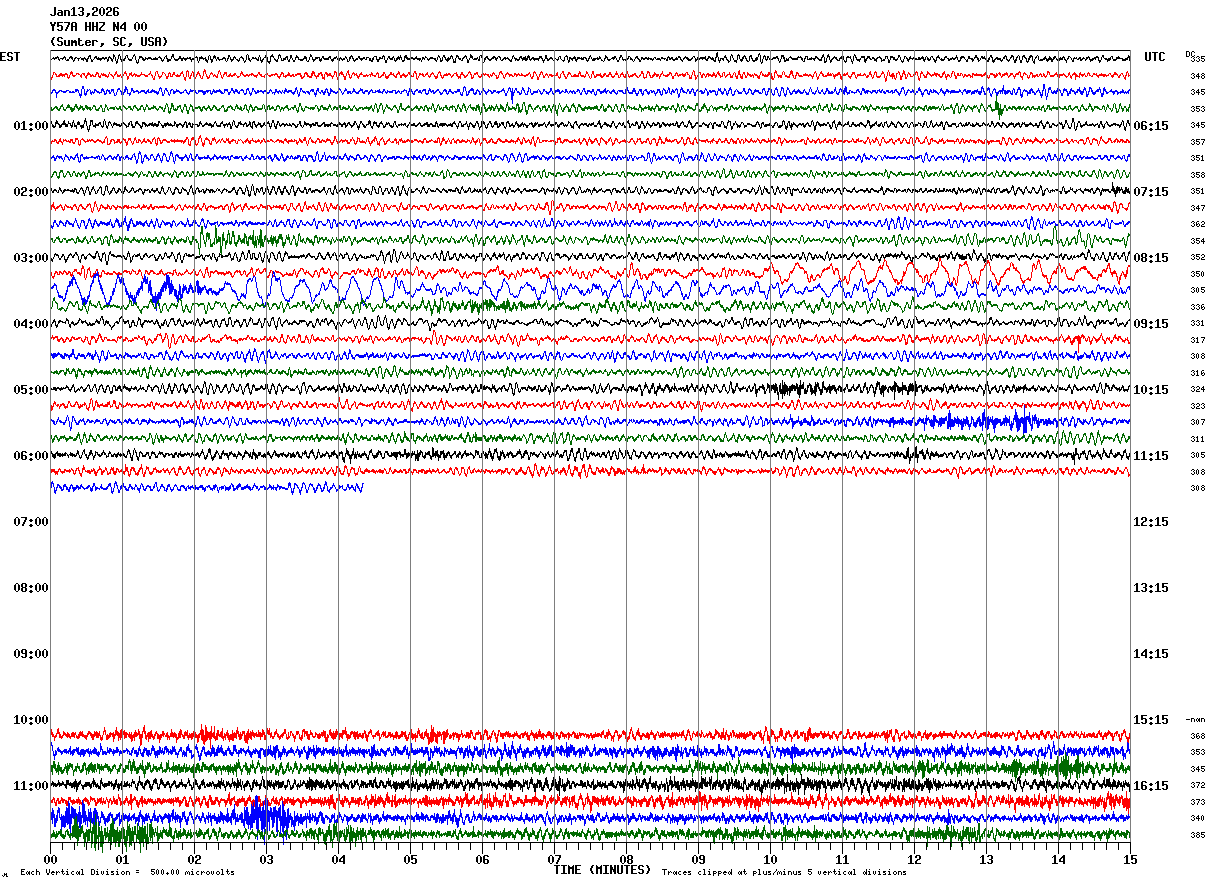Click the '05:00' EST time label
1210x886 pixels.
31,390
